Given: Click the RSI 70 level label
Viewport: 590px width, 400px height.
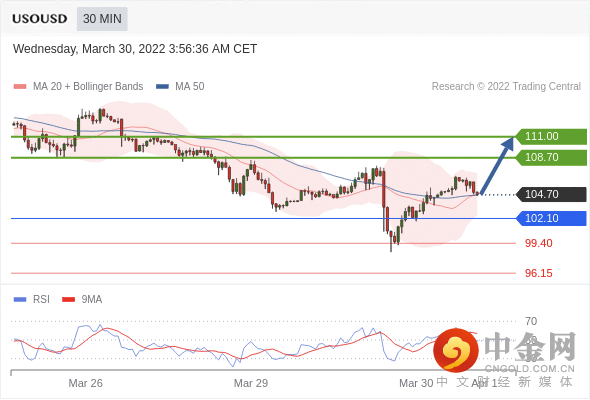Looking at the screenshot, I should 531,321.
